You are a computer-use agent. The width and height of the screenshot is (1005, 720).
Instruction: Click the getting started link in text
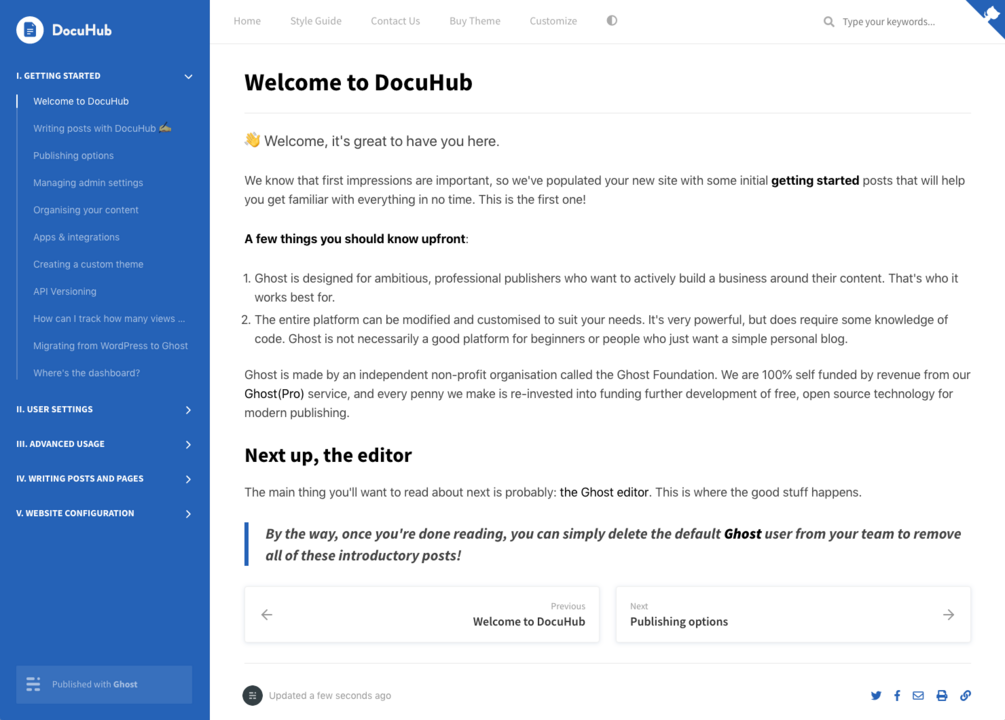815,181
